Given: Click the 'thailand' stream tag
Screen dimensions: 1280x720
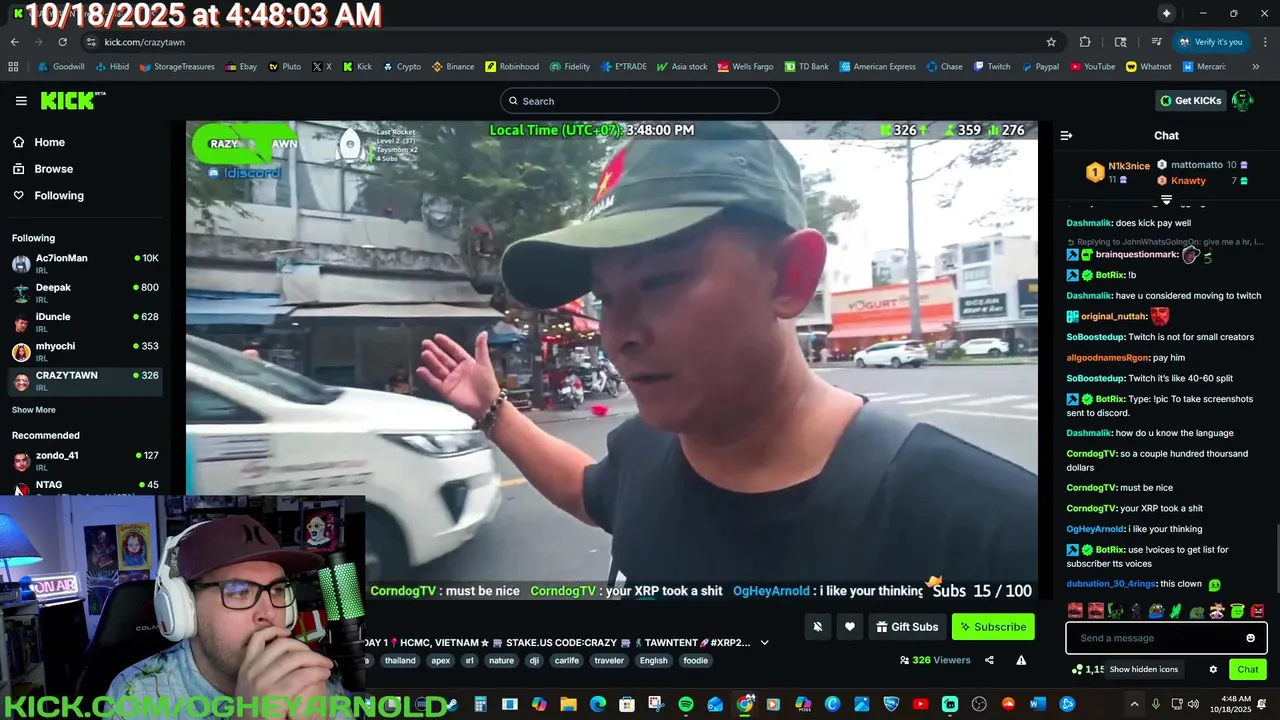Looking at the screenshot, I should pyautogui.click(x=400, y=660).
